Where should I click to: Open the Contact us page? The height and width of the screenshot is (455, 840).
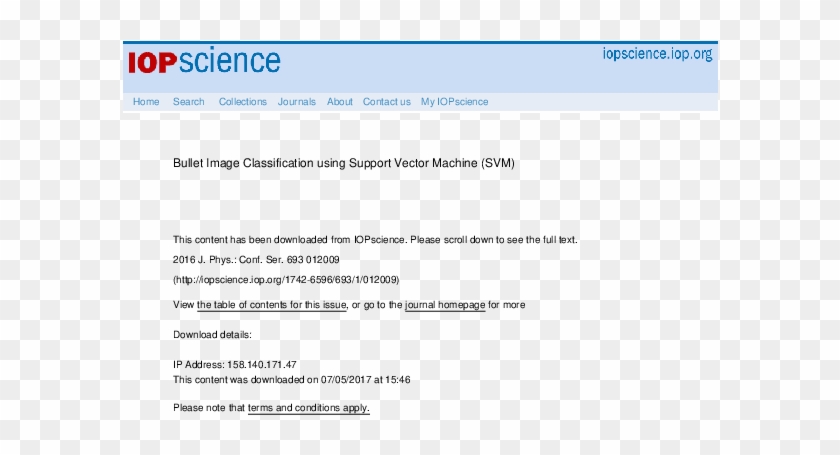pyautogui.click(x=386, y=102)
